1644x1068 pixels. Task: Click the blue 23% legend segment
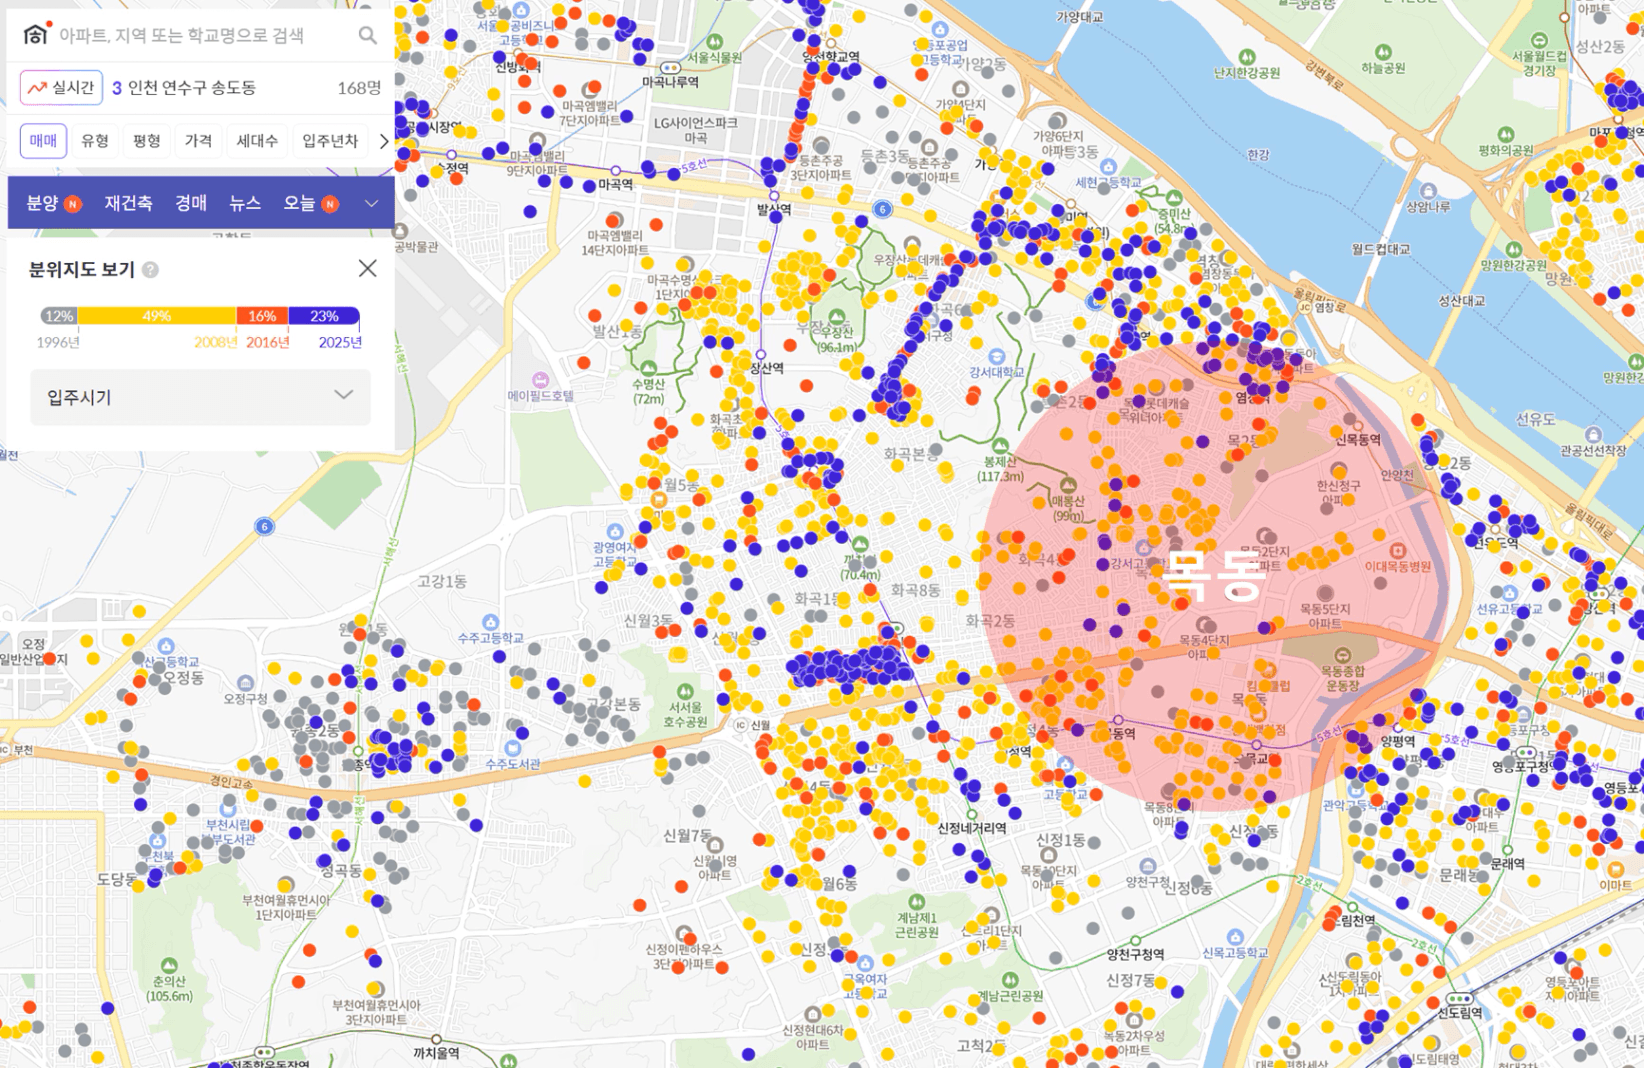tap(324, 316)
